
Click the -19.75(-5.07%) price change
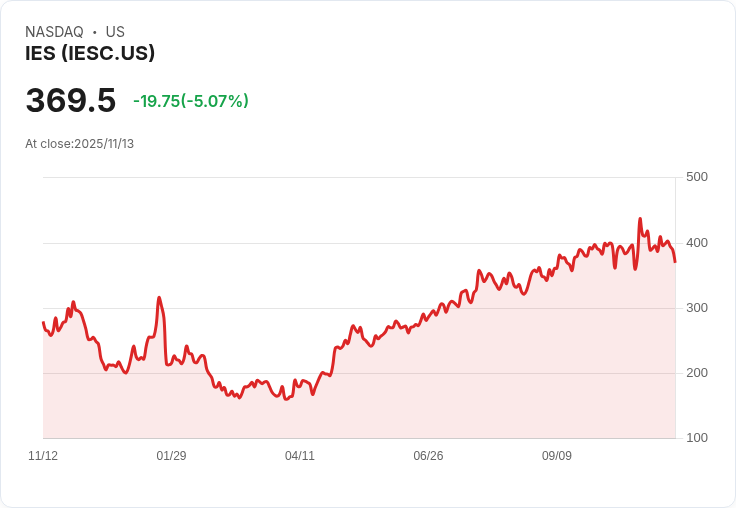tap(190, 101)
